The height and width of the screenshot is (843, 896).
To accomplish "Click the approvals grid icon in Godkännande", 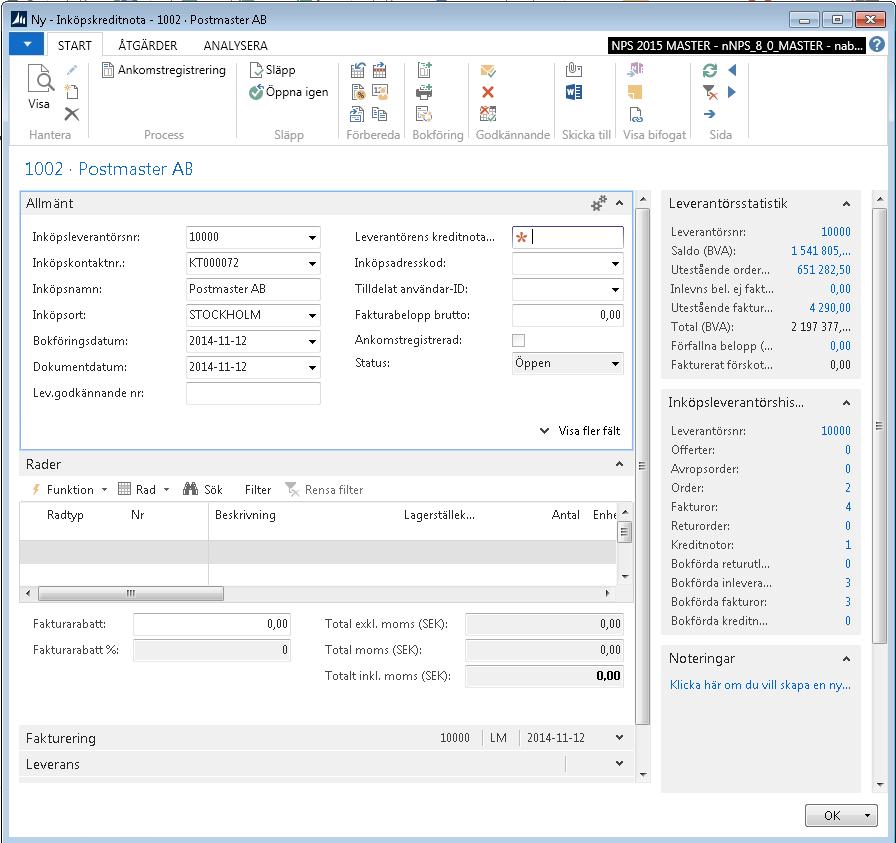I will (x=488, y=114).
